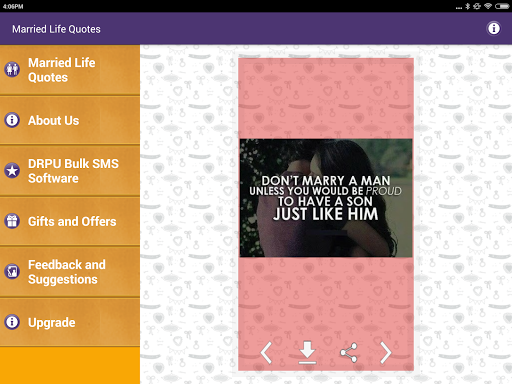Image resolution: width=512 pixels, height=384 pixels.
Task: Open the About Us menu entry
Action: [x=70, y=120]
